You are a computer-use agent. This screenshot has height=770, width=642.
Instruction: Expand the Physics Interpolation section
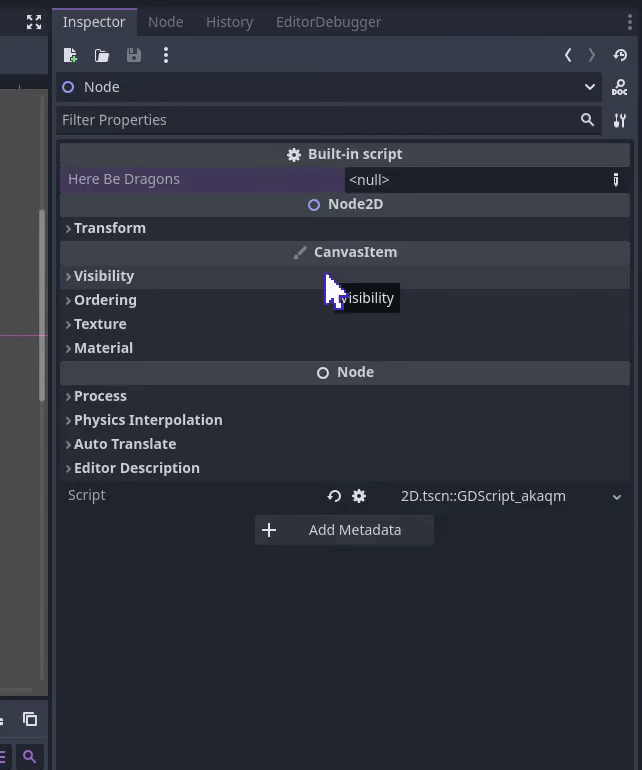click(x=147, y=420)
